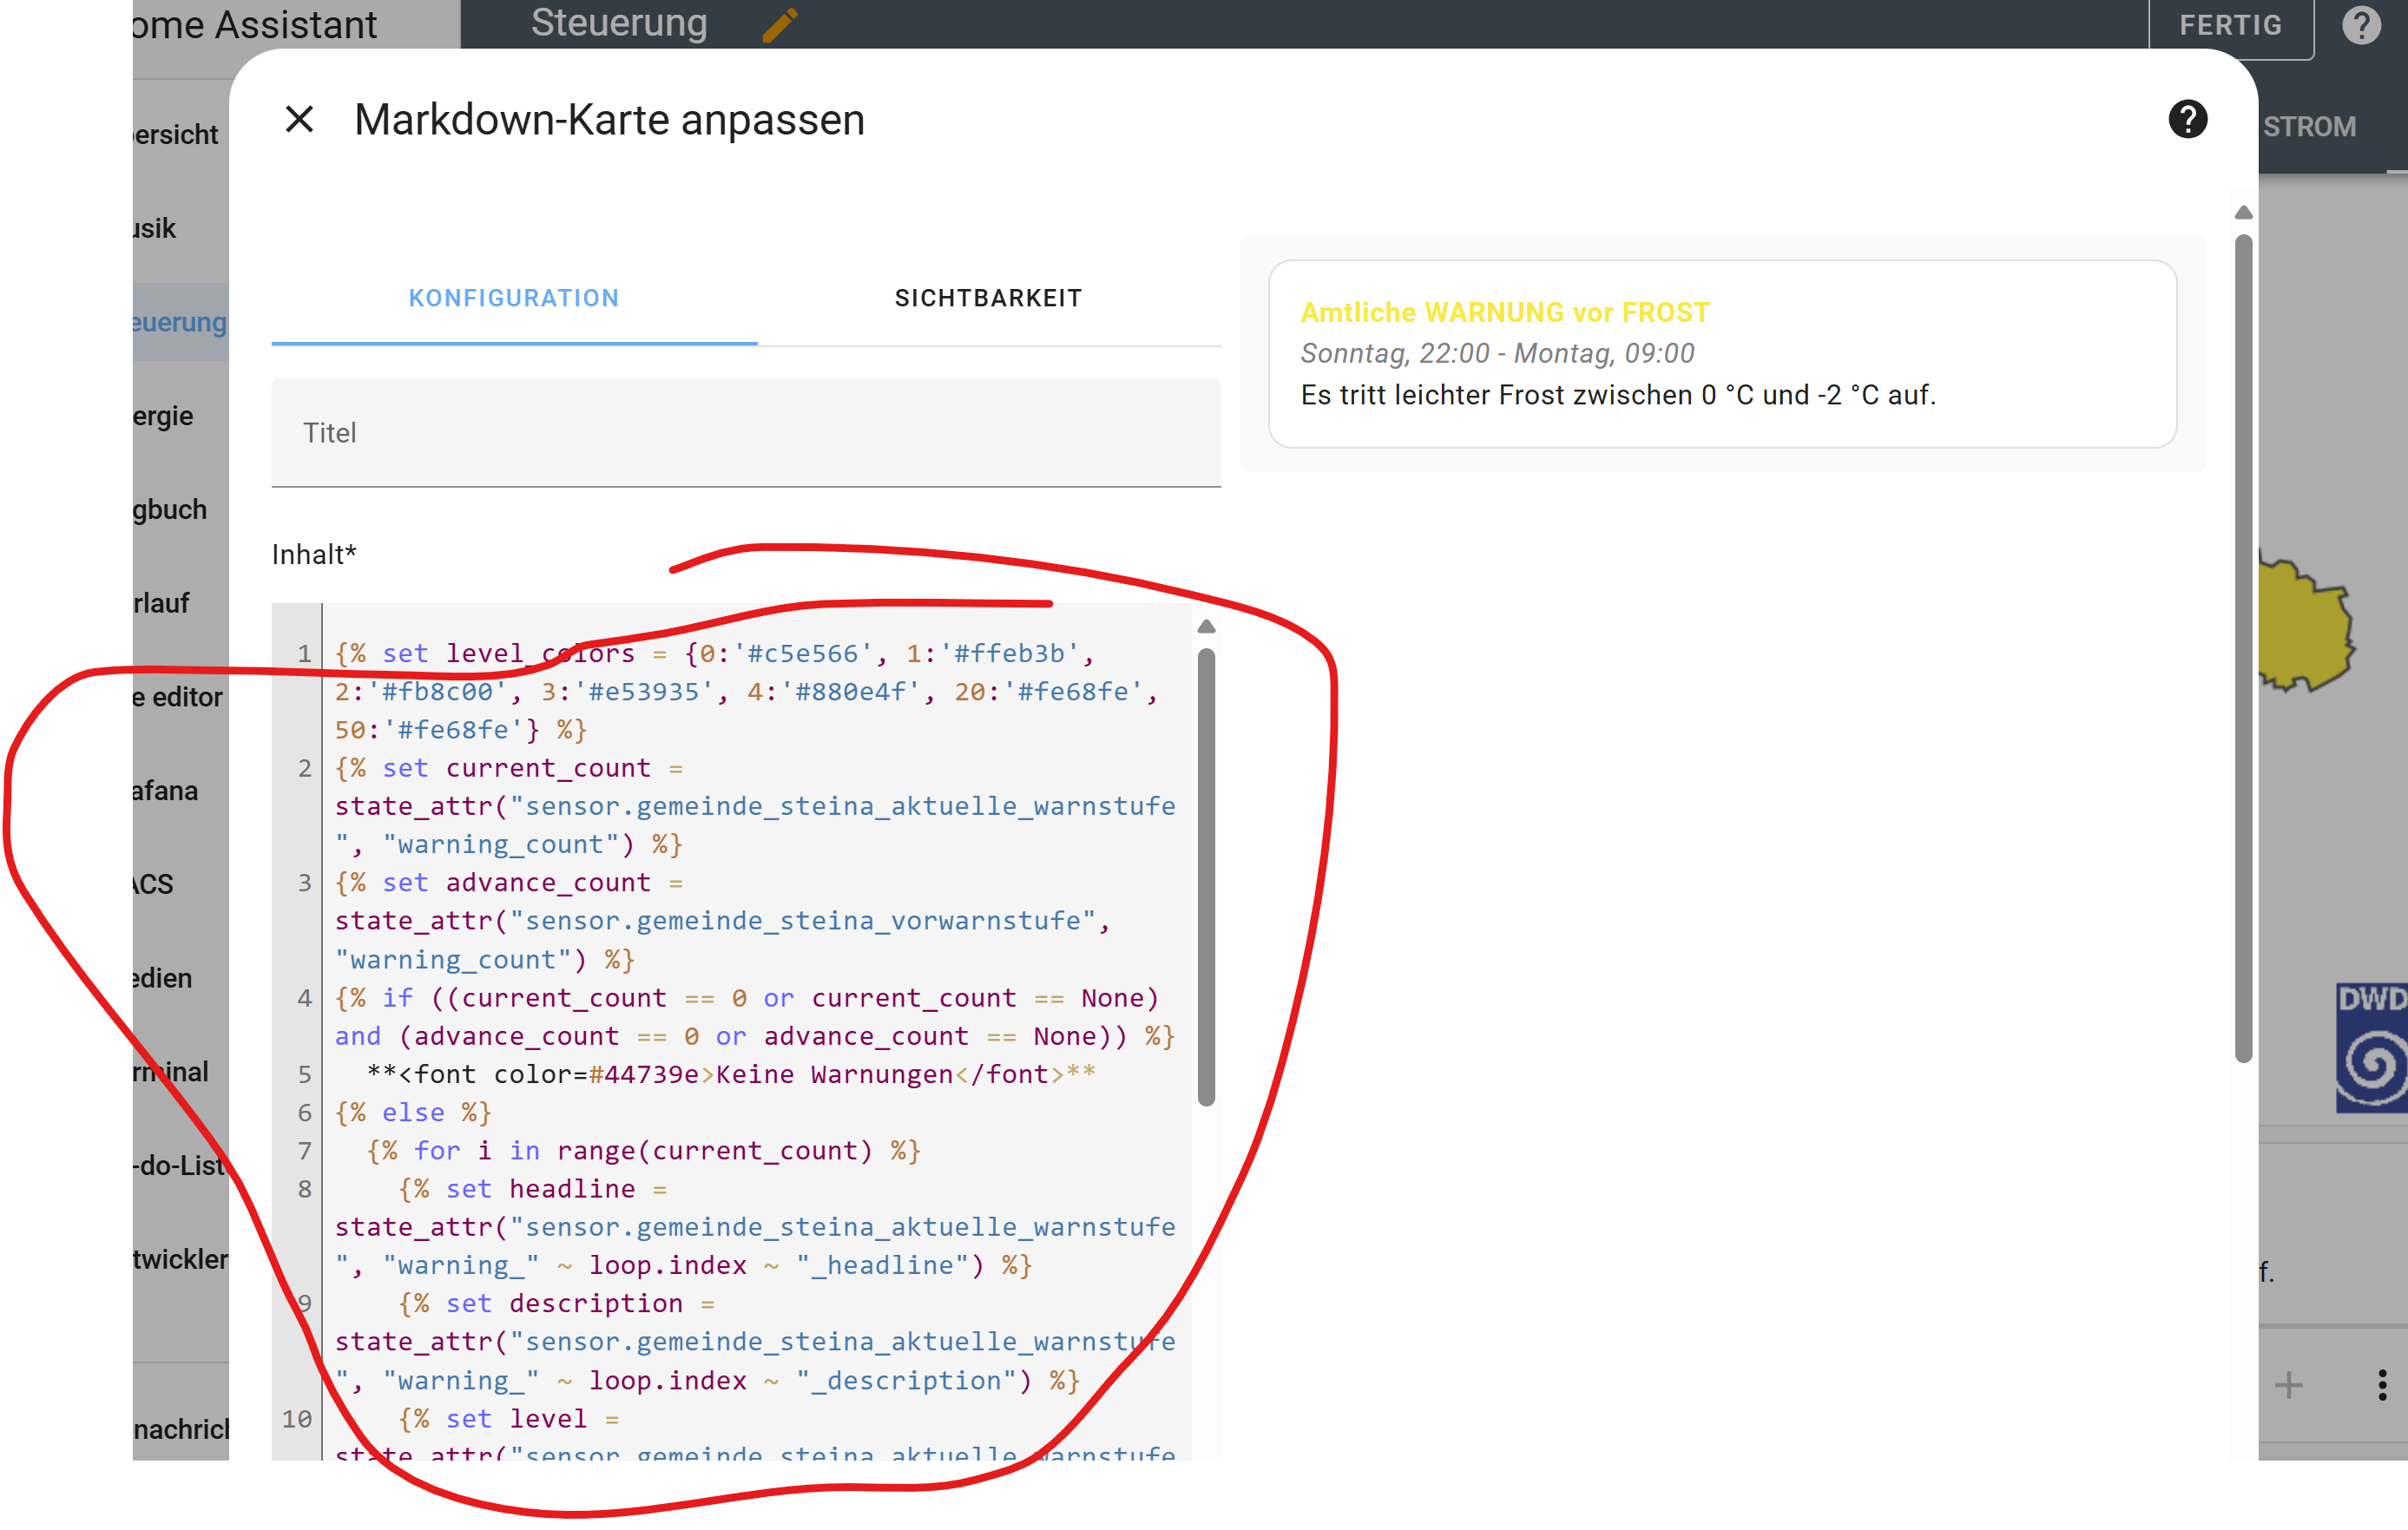2408x1530 pixels.
Task: Open the Grafana sidebar item
Action: click(181, 791)
